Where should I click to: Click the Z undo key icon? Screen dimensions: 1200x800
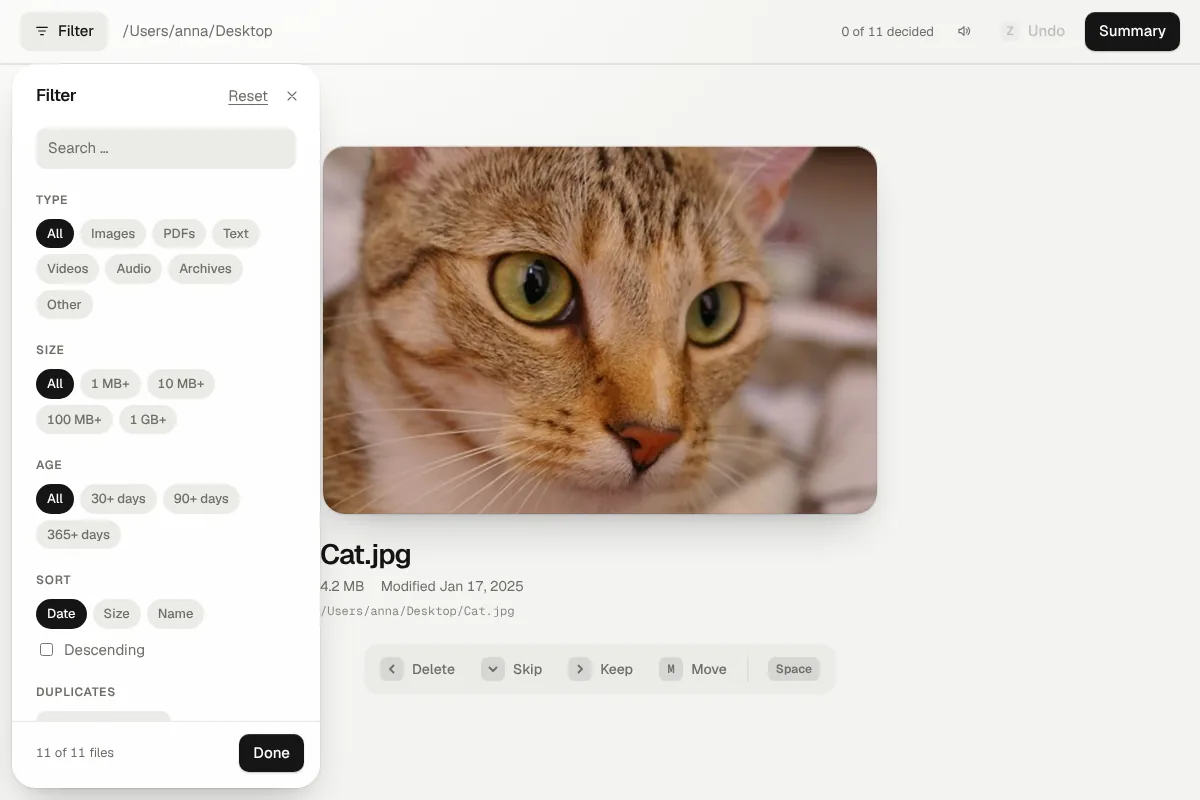click(x=1010, y=31)
